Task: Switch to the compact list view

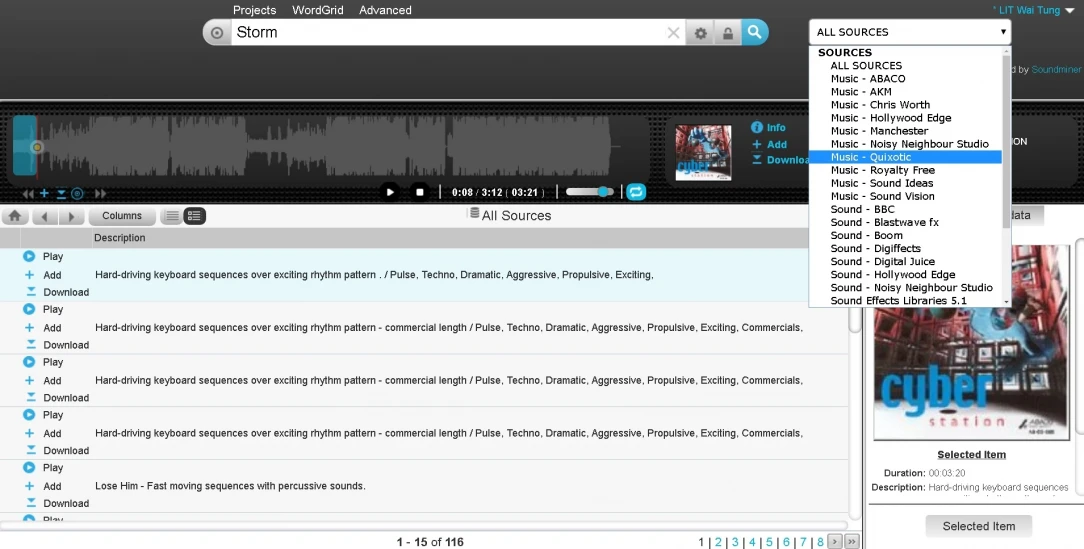Action: (x=172, y=216)
